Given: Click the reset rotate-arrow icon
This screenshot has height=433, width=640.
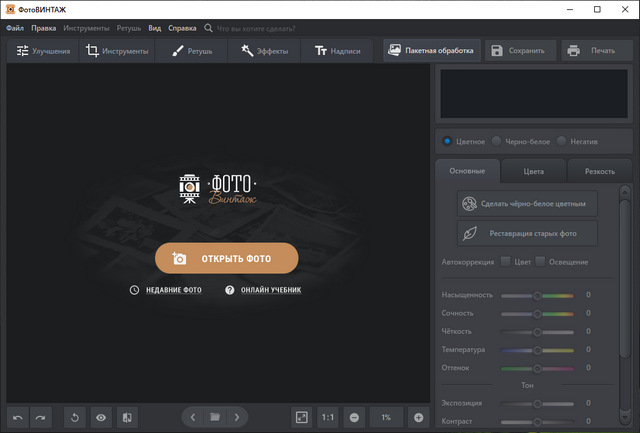Looking at the screenshot, I should pos(75,417).
